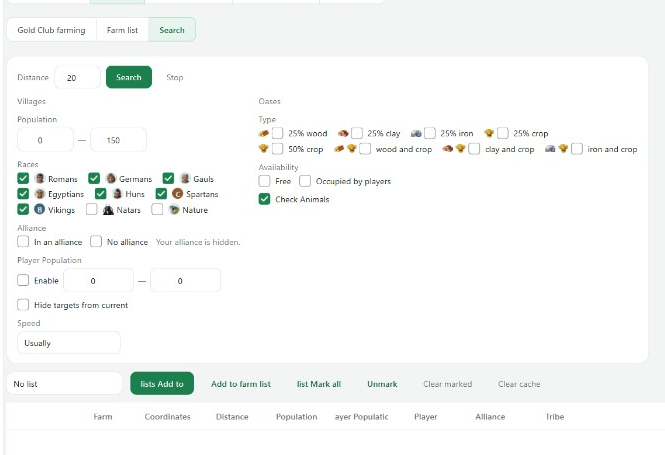Screen dimensions: 665x455
Task: Enable the No alliance filter
Action: tap(96, 241)
